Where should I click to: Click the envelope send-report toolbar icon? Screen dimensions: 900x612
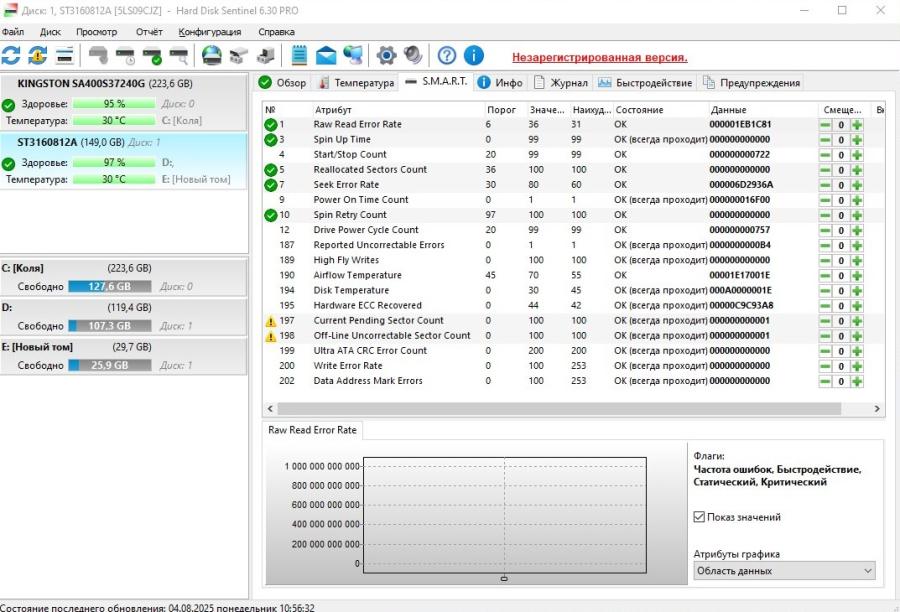click(326, 55)
